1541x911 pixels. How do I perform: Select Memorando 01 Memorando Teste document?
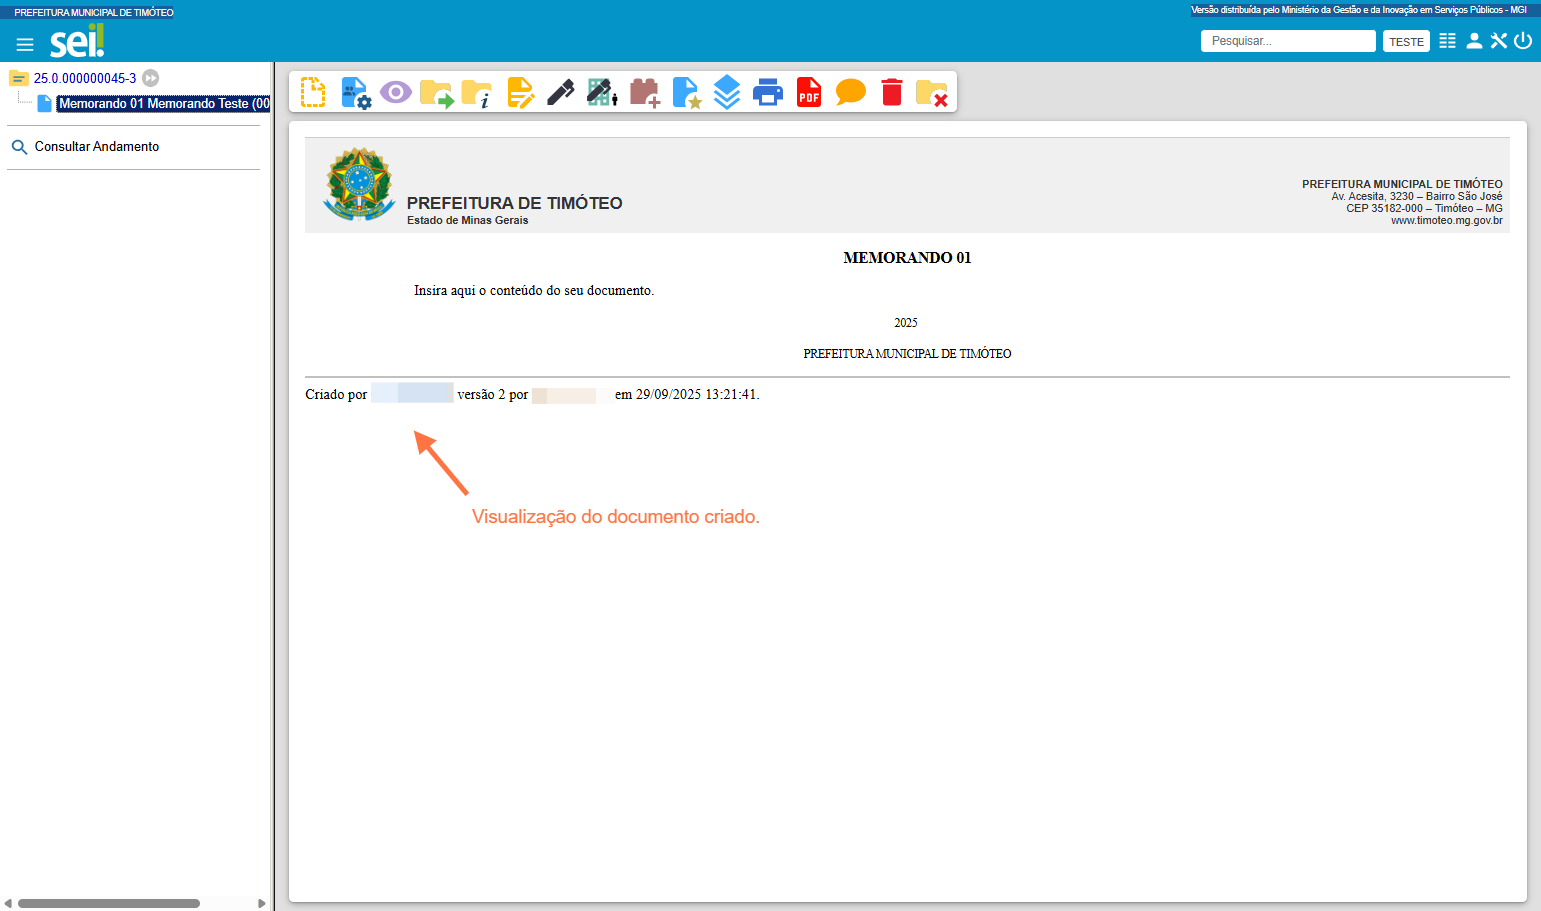(x=164, y=103)
